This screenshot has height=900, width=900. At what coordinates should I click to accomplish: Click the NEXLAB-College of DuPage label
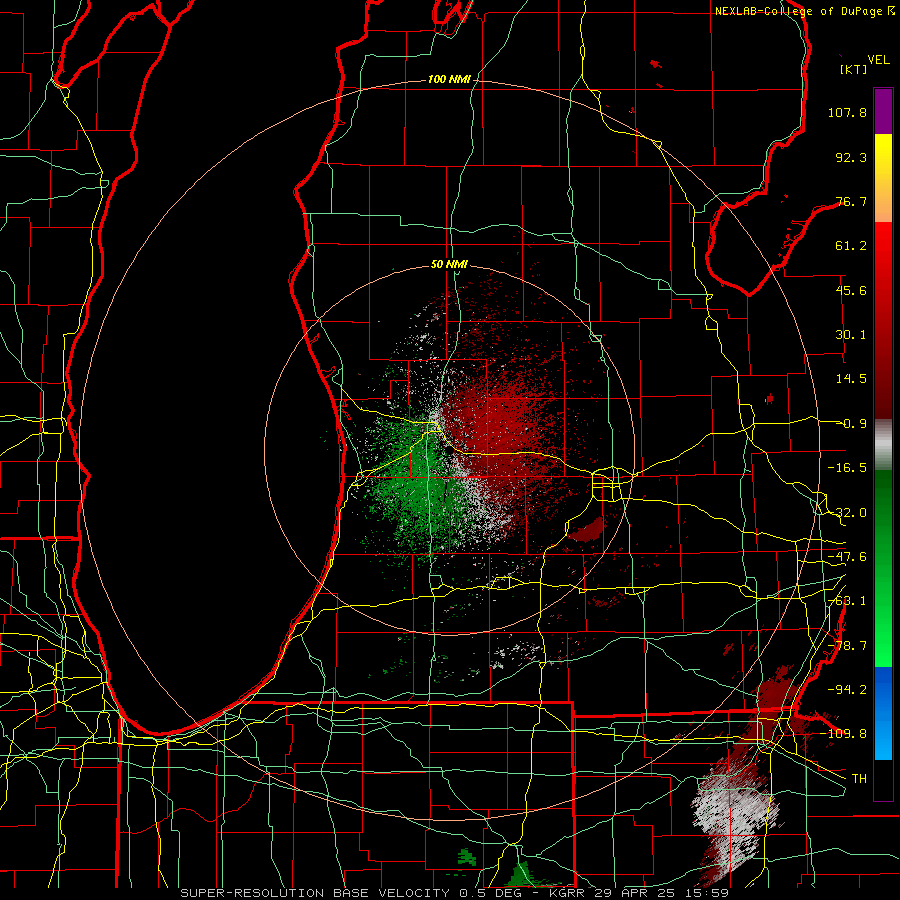[x=799, y=11]
